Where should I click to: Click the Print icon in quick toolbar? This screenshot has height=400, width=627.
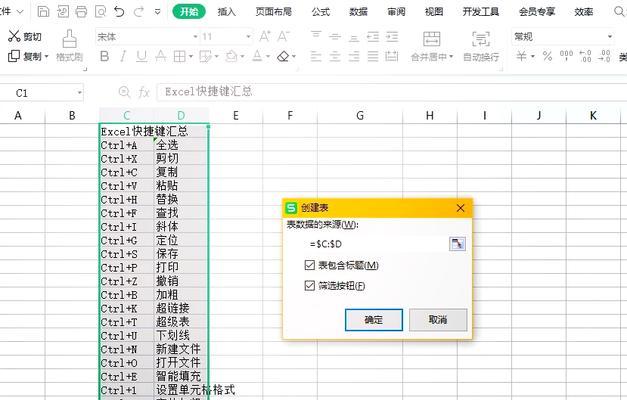[x=81, y=12]
